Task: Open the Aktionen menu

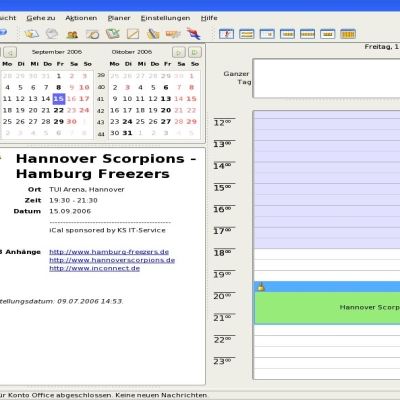Action: [x=81, y=18]
